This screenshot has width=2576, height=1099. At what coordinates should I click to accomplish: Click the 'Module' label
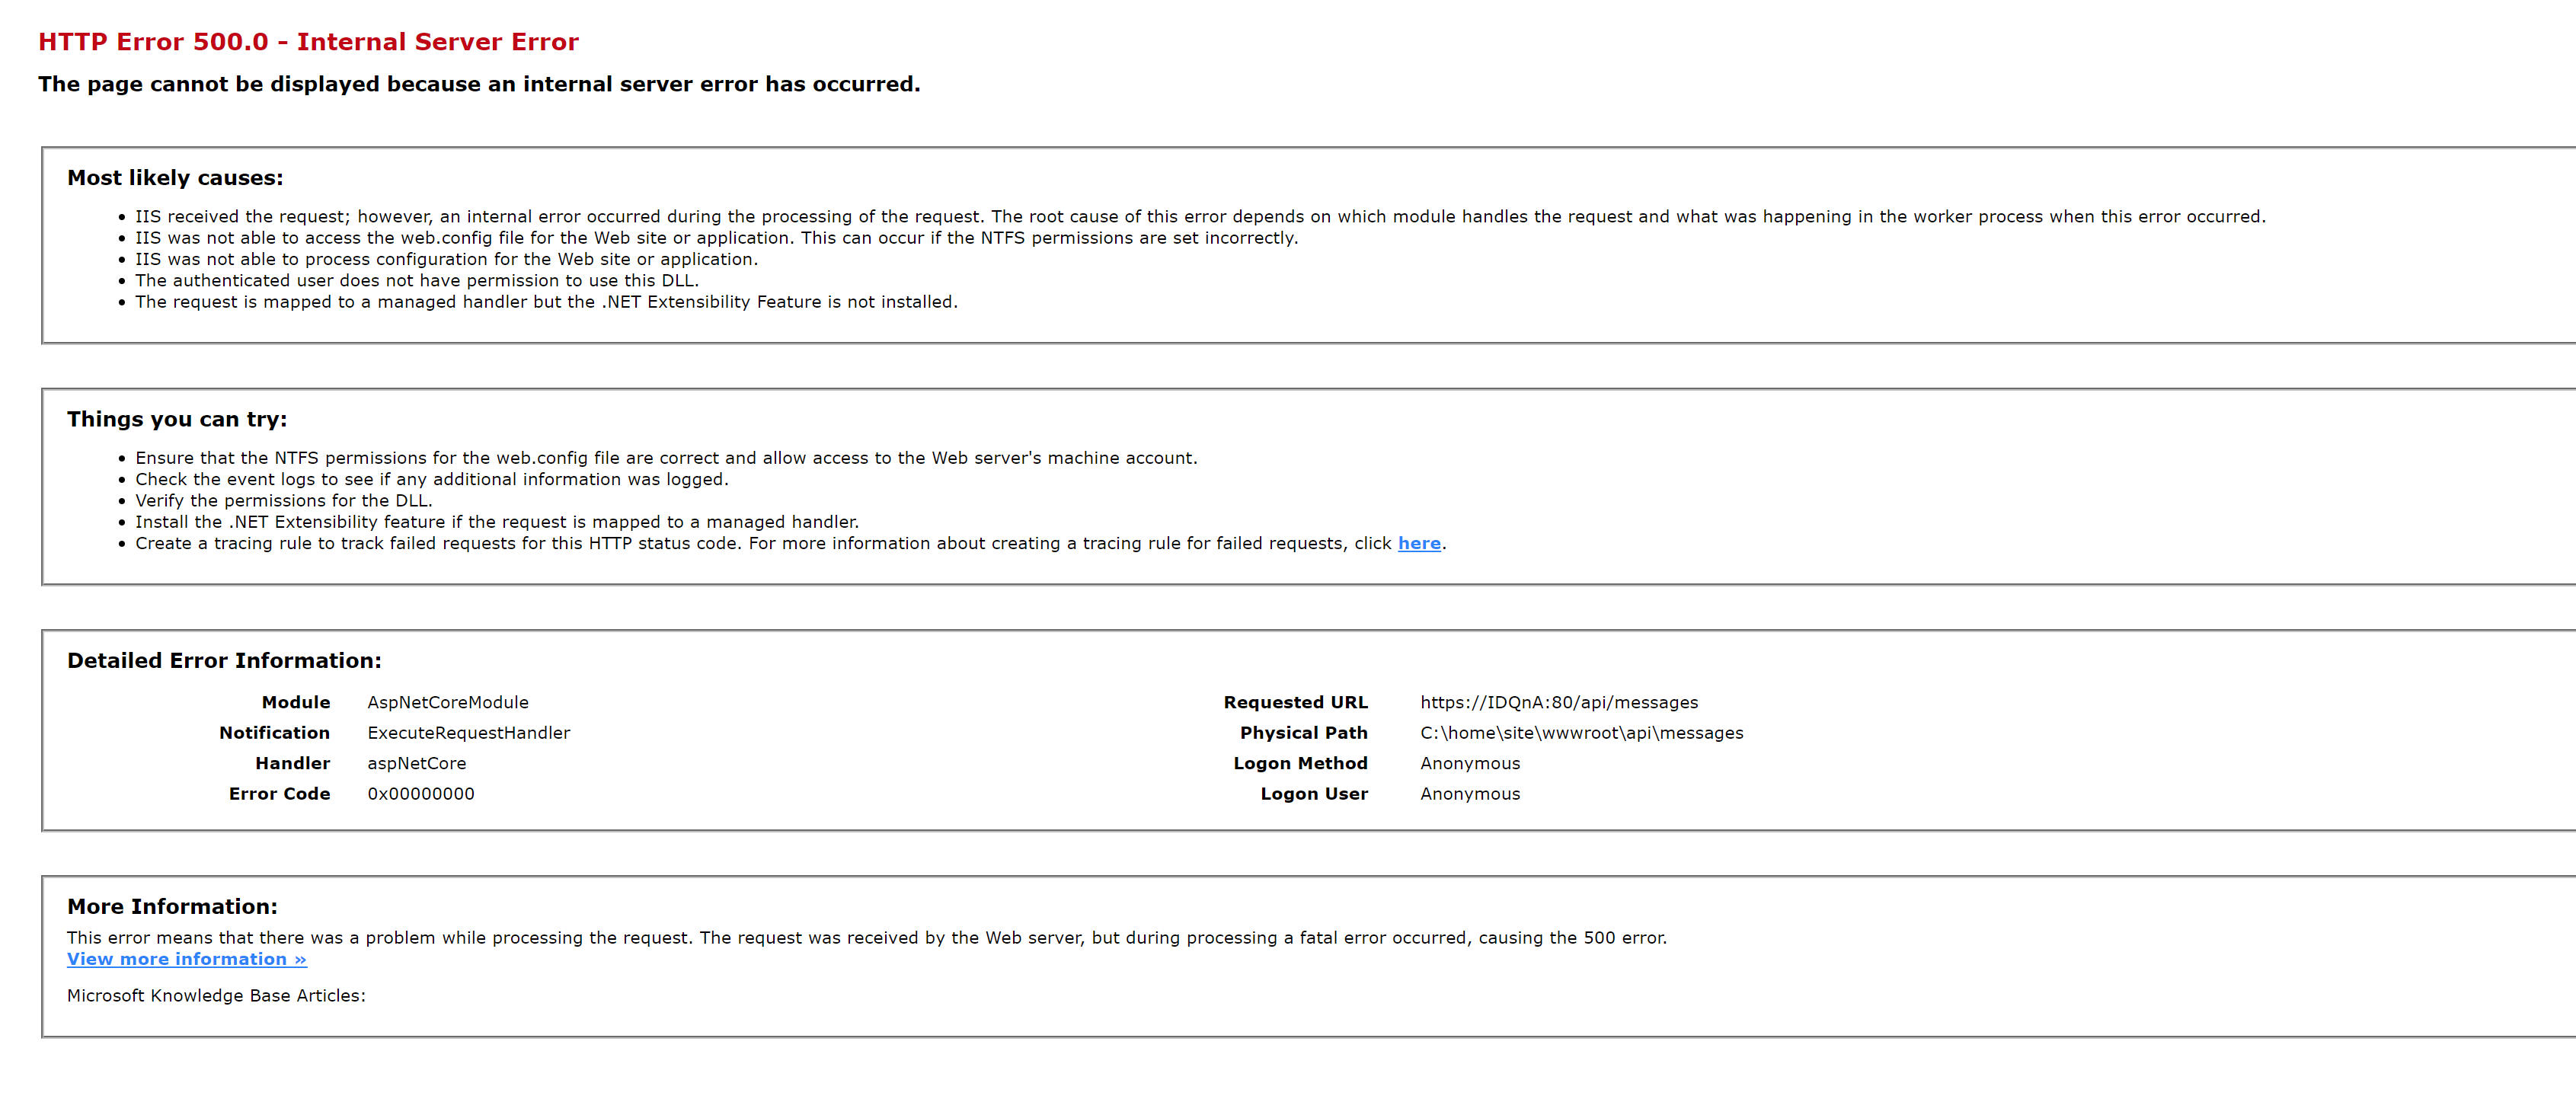(296, 702)
